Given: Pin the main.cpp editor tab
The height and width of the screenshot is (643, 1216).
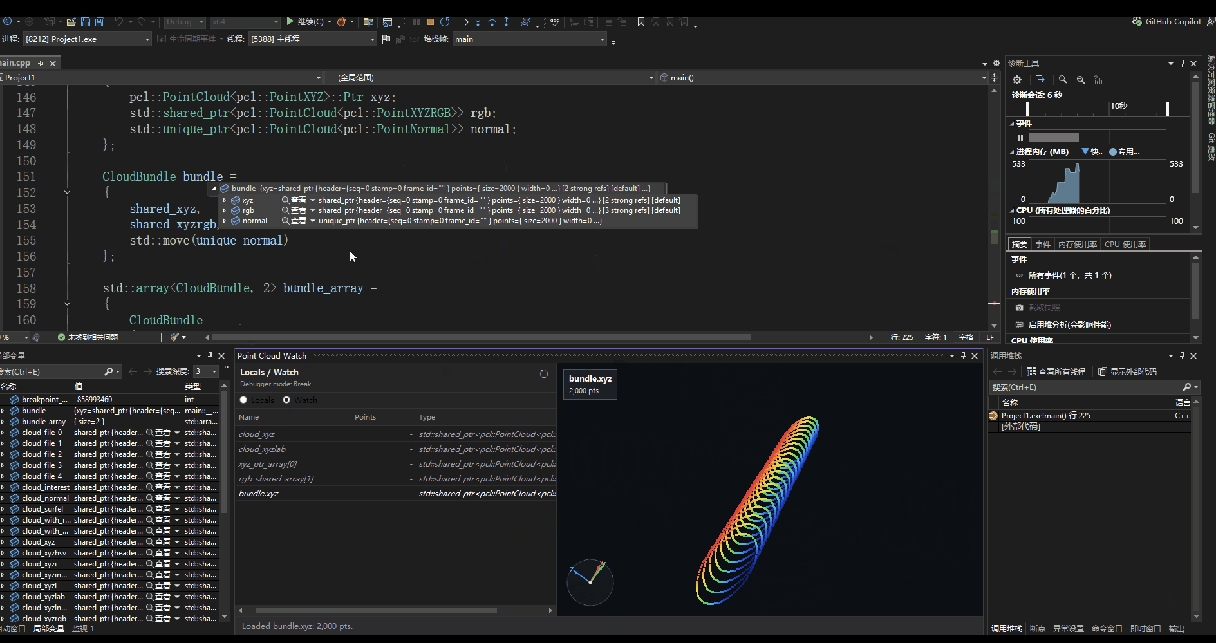Looking at the screenshot, I should tap(39, 62).
